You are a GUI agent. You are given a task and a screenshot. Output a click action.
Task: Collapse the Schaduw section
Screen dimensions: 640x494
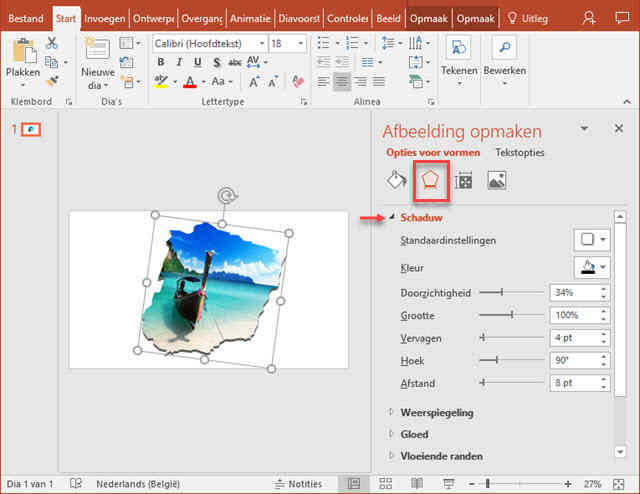(391, 218)
